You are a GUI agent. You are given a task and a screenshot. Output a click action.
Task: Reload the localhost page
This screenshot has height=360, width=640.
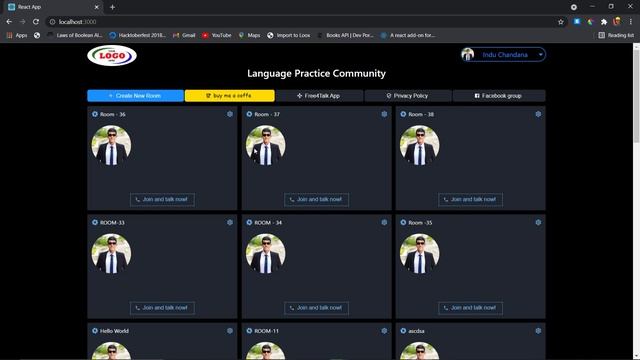[x=36, y=22]
